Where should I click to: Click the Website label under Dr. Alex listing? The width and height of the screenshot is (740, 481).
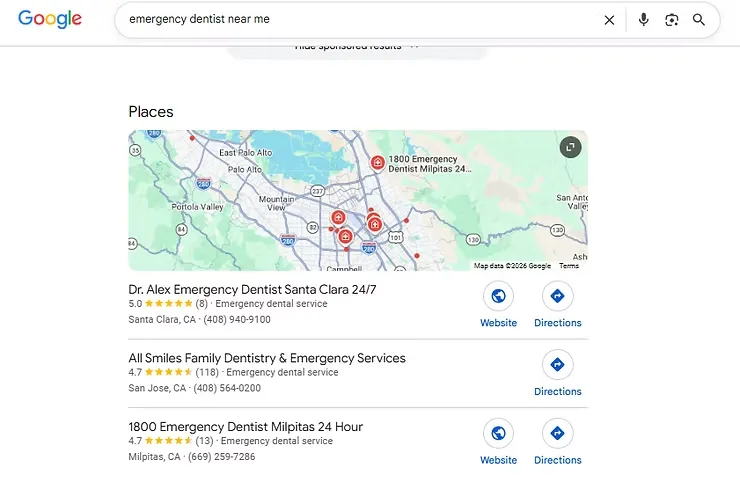point(498,323)
